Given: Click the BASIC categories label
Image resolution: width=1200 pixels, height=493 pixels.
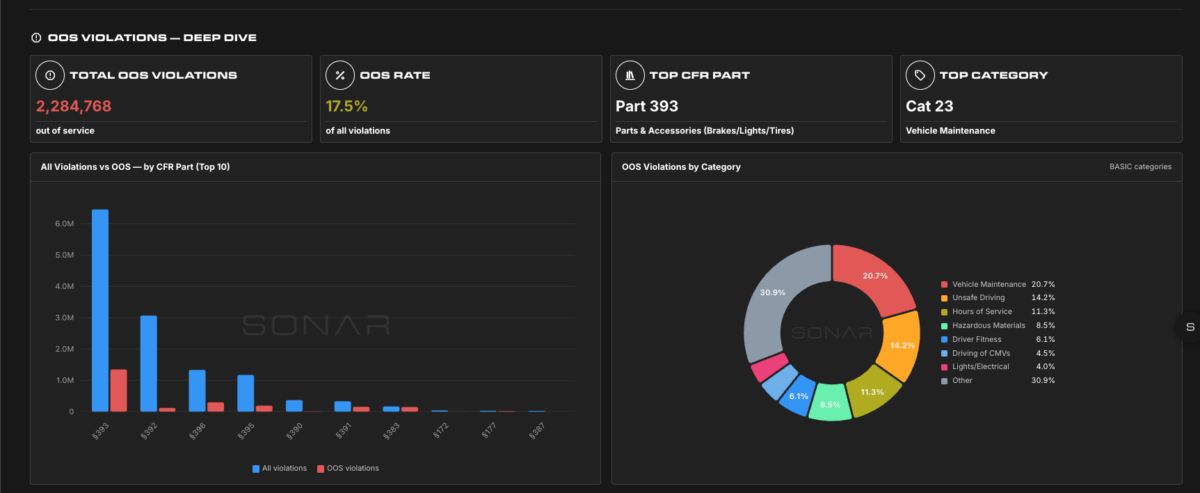Looking at the screenshot, I should click(x=1140, y=167).
